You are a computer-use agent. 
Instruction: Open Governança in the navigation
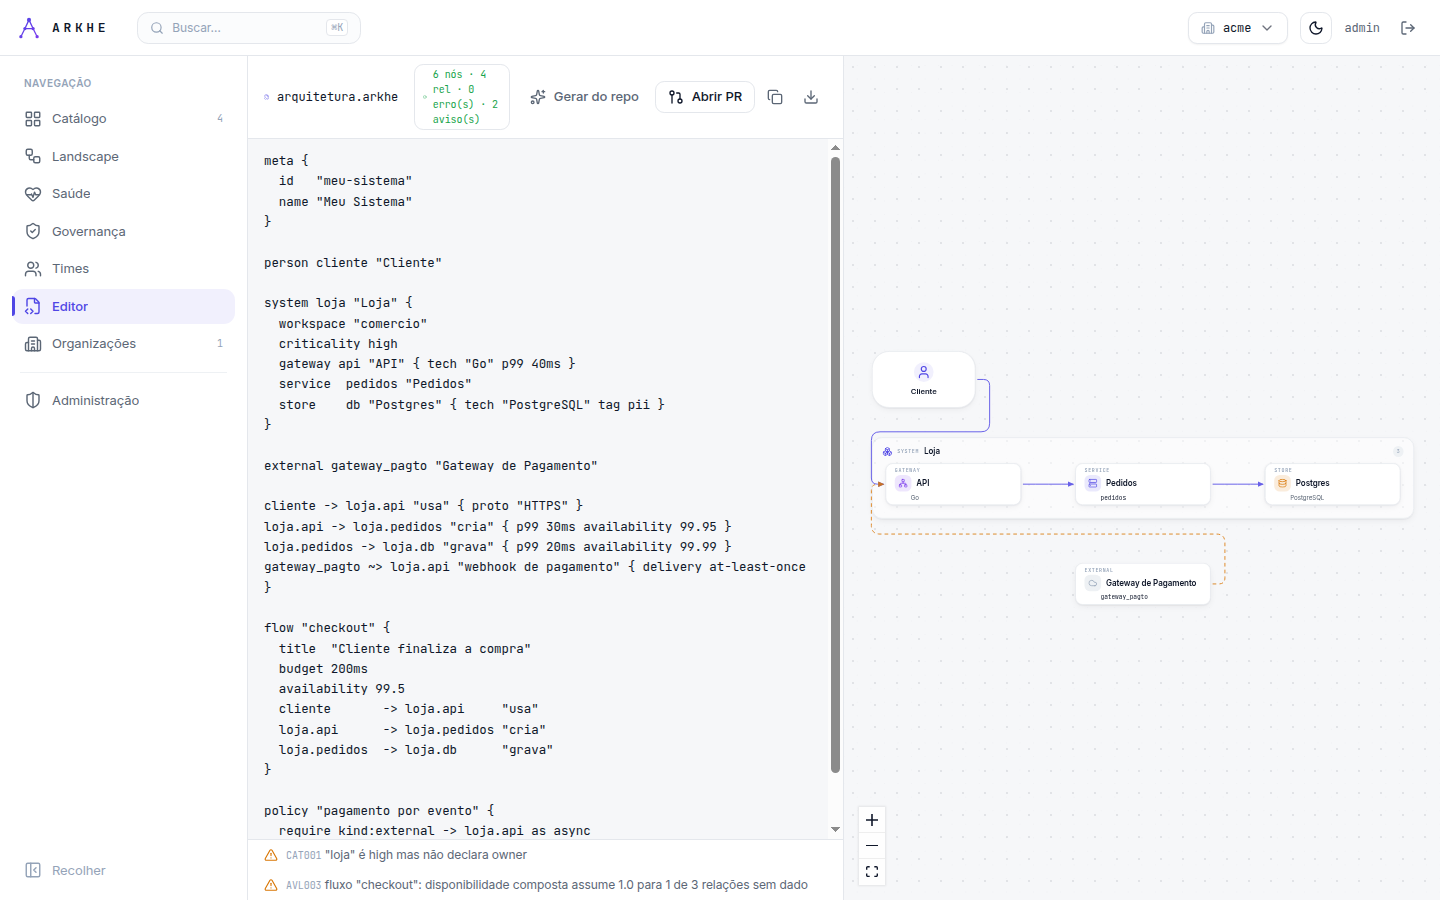point(124,231)
